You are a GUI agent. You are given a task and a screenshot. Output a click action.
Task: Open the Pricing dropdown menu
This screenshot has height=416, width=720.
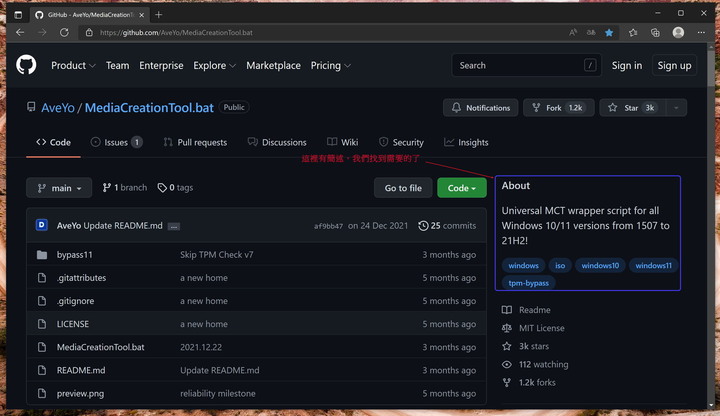point(331,65)
